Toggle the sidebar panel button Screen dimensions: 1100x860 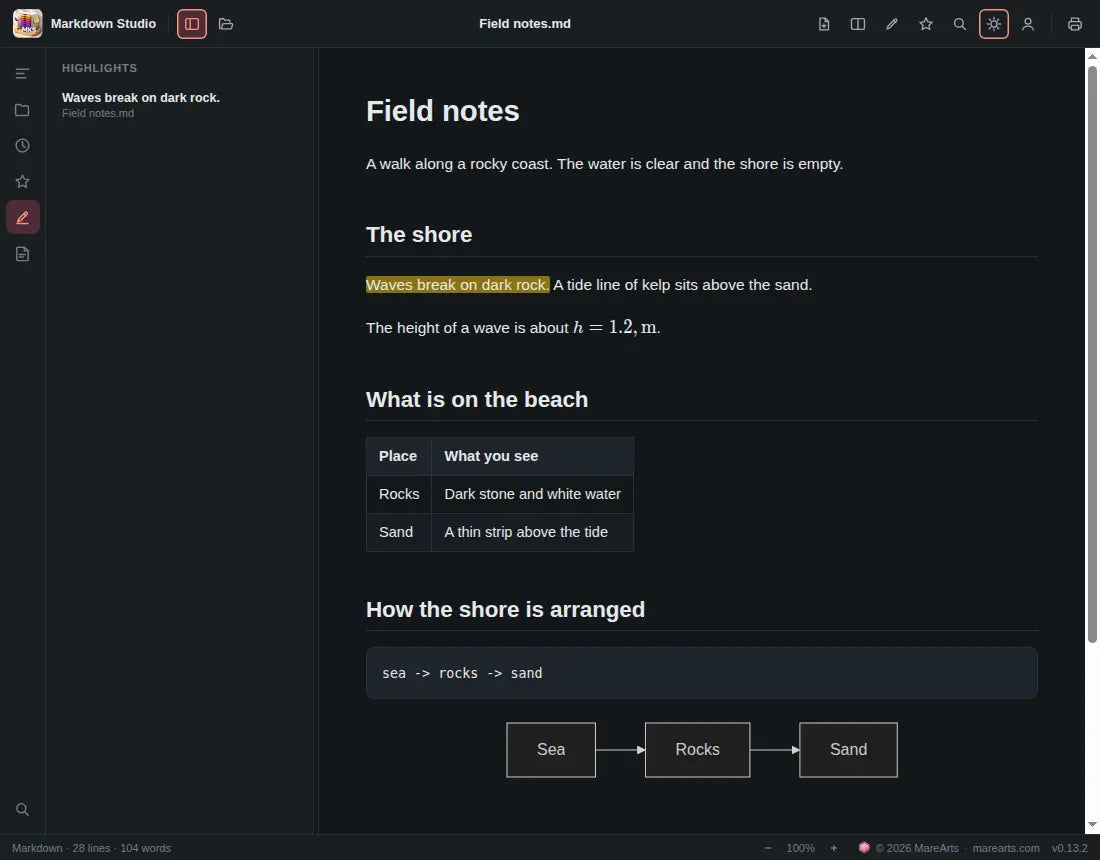coord(192,24)
